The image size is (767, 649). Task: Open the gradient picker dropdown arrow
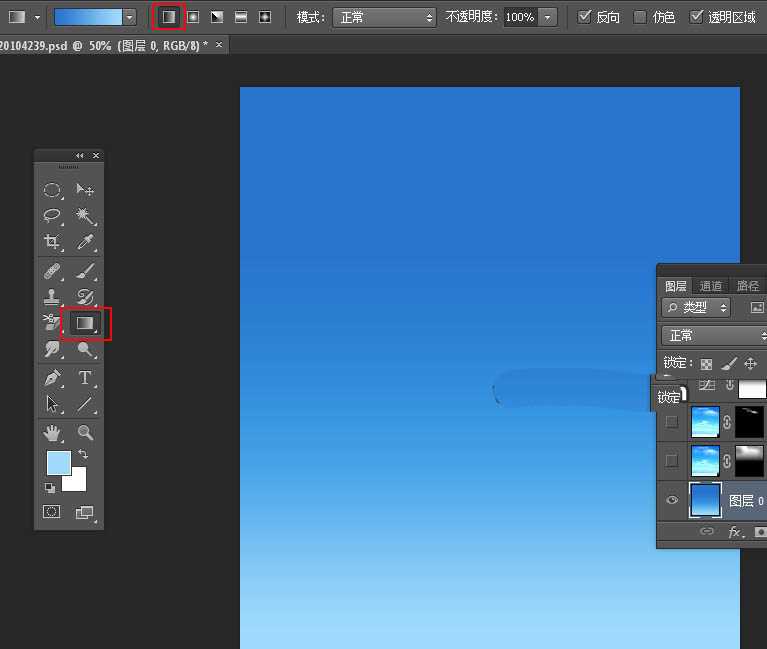(x=129, y=17)
